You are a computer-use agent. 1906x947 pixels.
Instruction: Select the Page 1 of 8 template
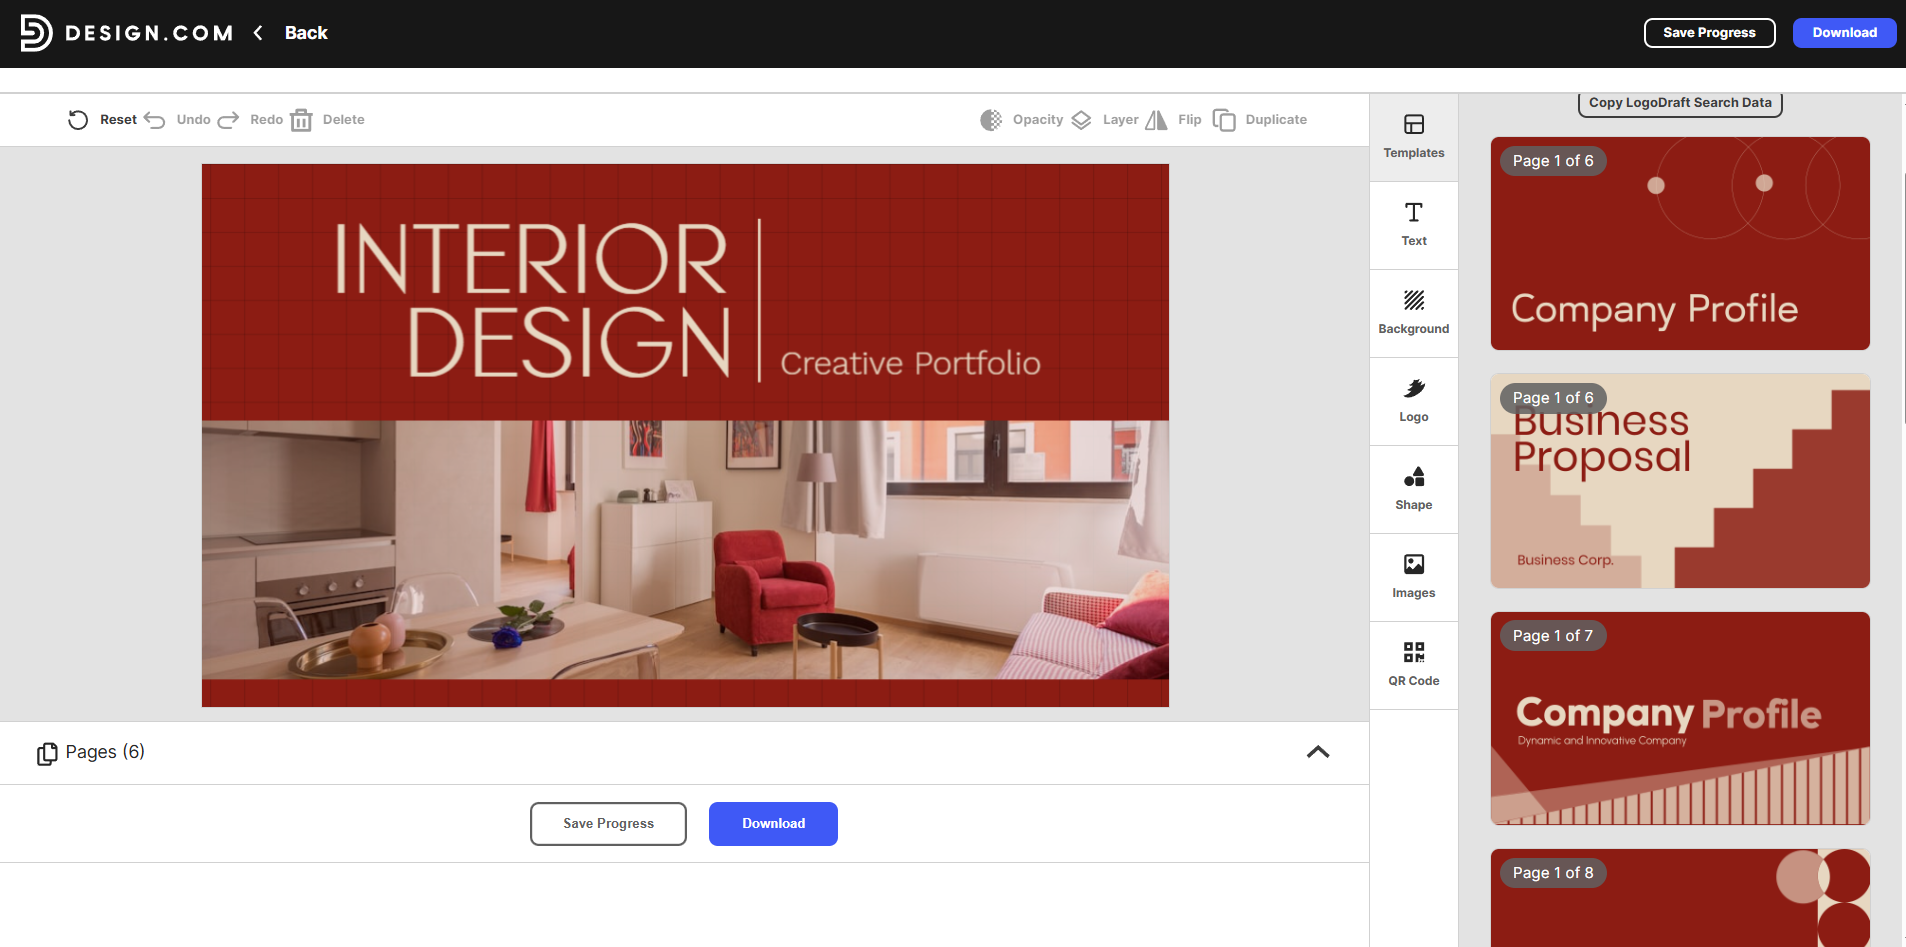pyautogui.click(x=1680, y=898)
